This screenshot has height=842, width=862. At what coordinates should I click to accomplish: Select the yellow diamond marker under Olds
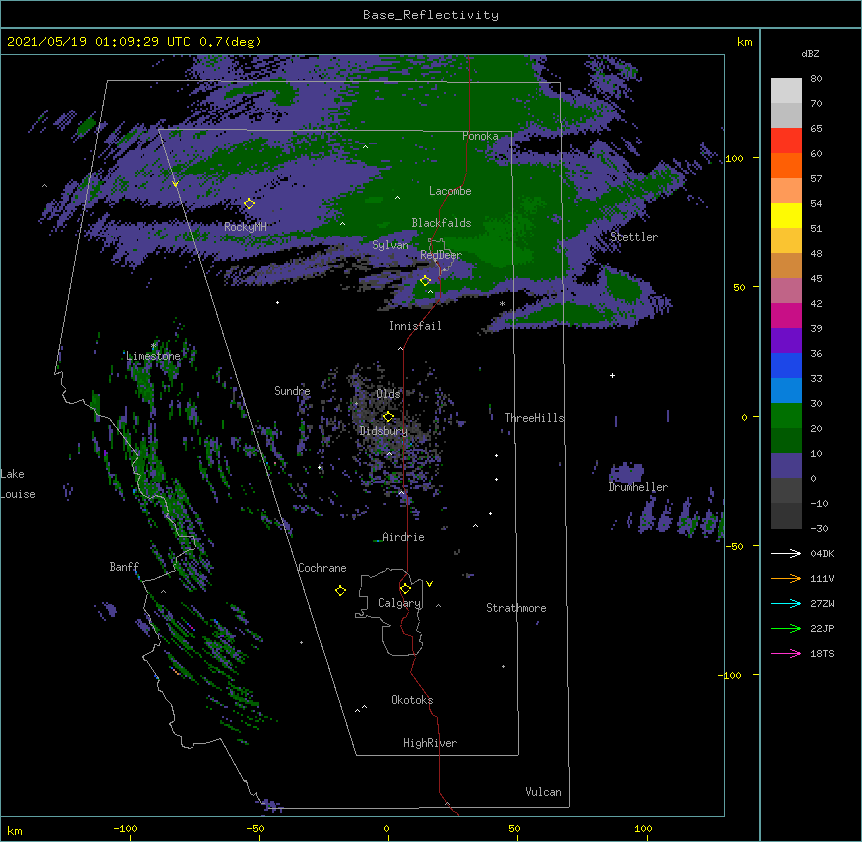coord(388,416)
